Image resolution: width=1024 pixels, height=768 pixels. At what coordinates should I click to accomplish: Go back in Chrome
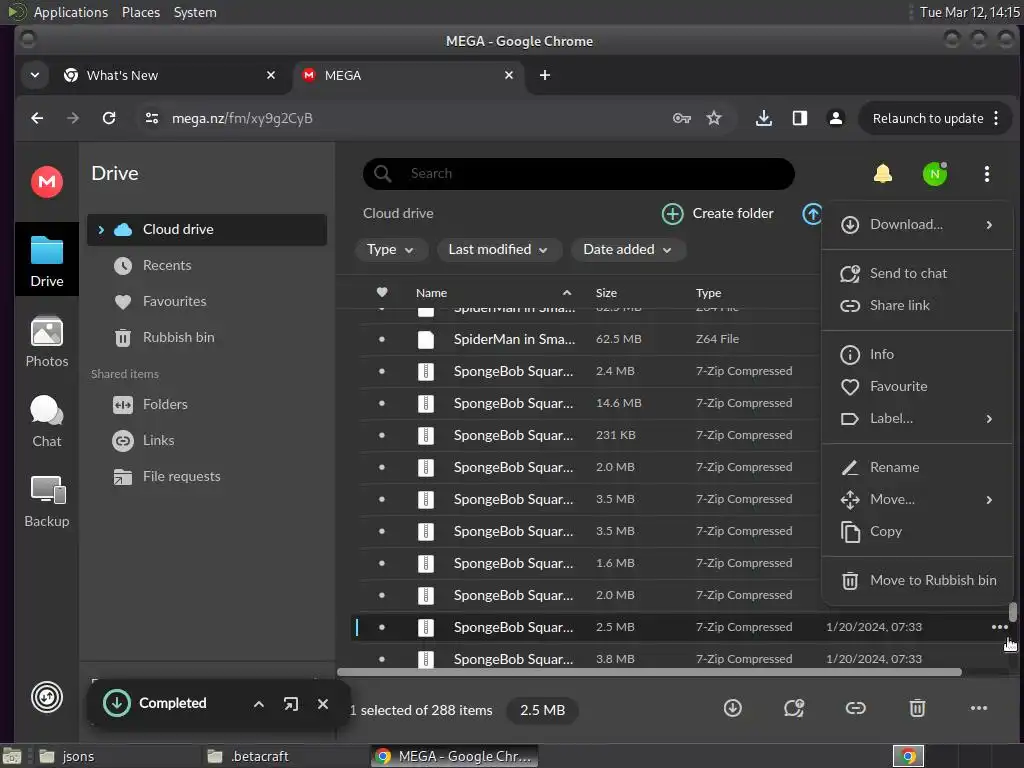coord(37,118)
